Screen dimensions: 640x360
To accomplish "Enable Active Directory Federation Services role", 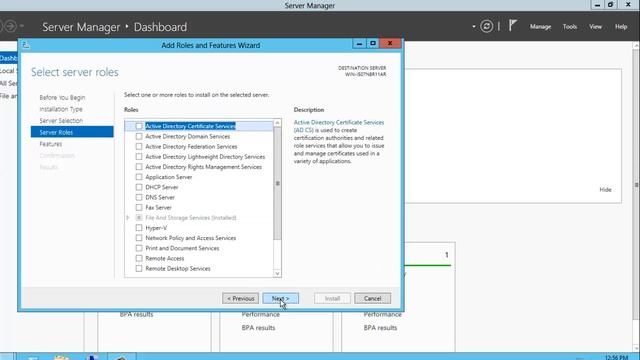I will click(139, 147).
